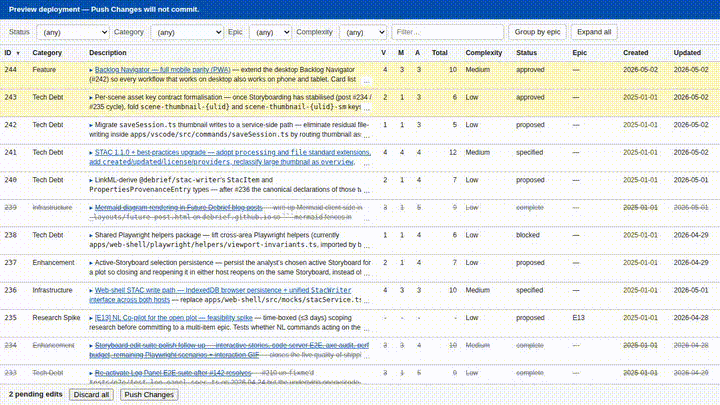Click 'Feature' category in row 244
Image resolution: width=720 pixels, height=405 pixels.
click(x=44, y=70)
